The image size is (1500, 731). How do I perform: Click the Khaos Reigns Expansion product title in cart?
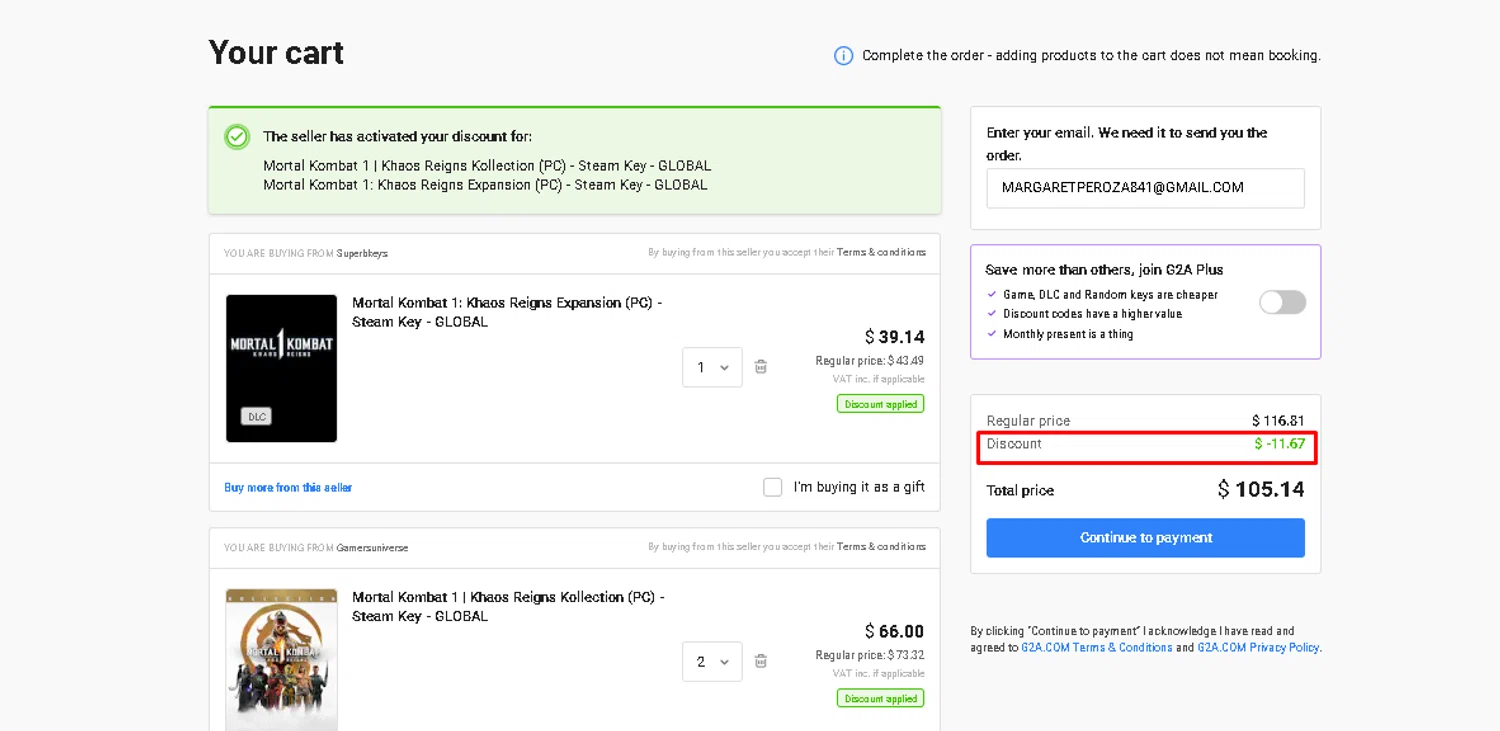(507, 312)
